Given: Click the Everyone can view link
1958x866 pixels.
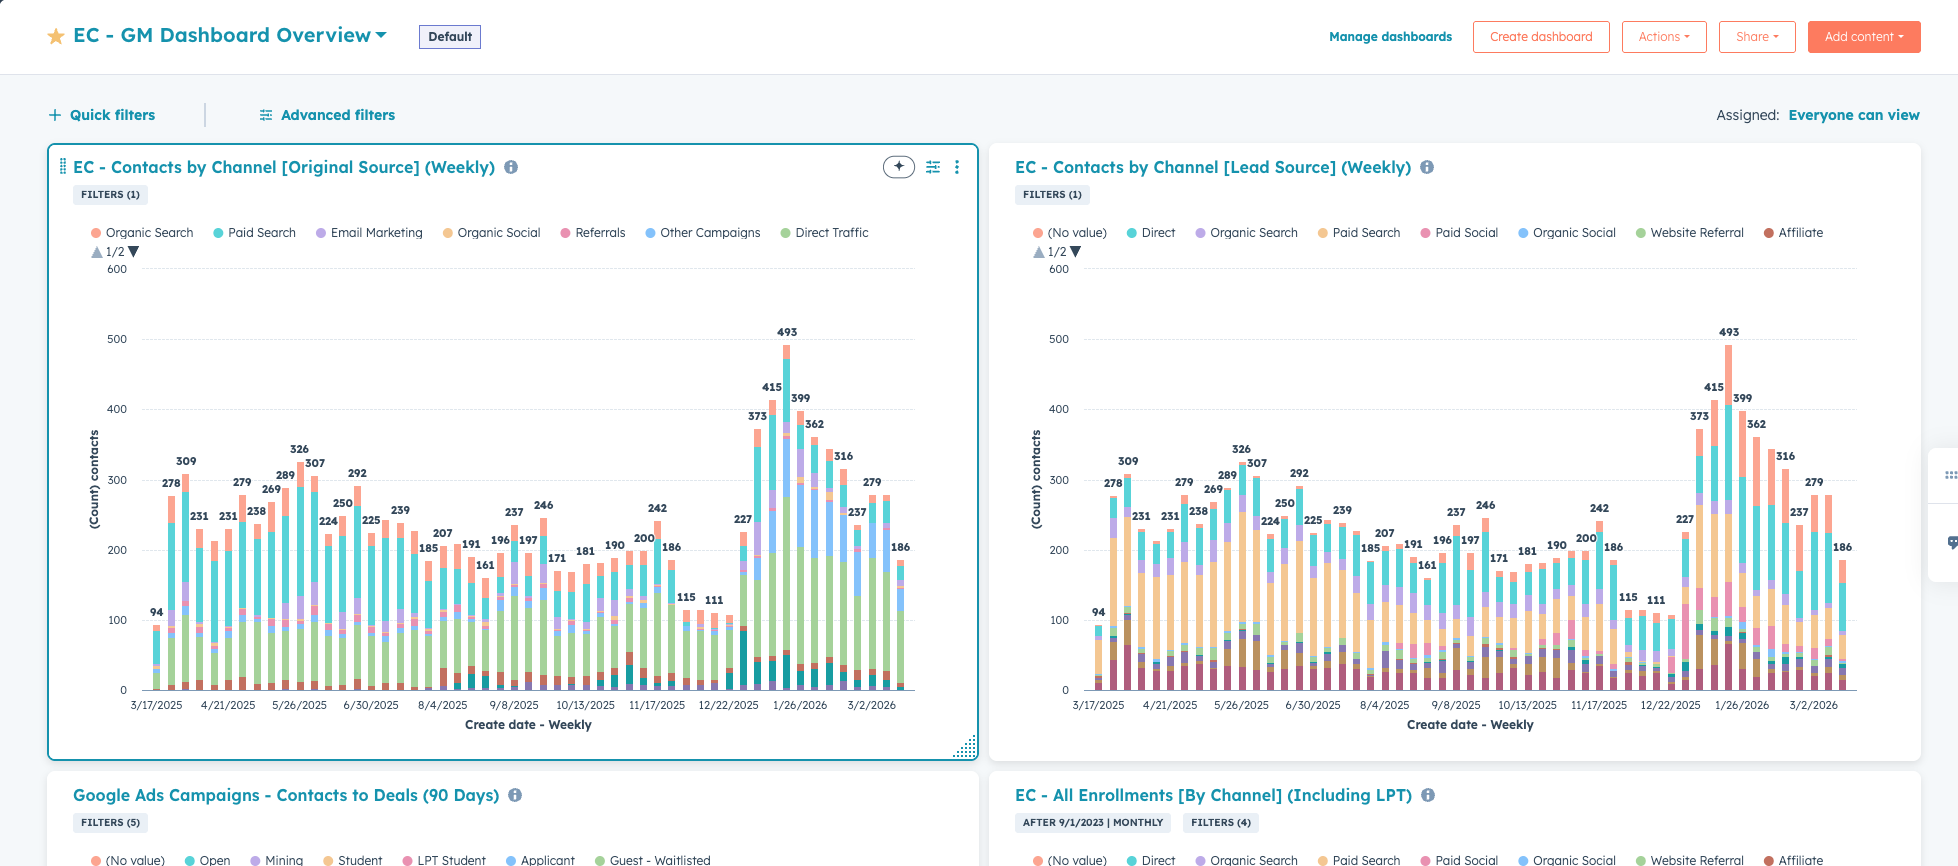Looking at the screenshot, I should tap(1854, 115).
